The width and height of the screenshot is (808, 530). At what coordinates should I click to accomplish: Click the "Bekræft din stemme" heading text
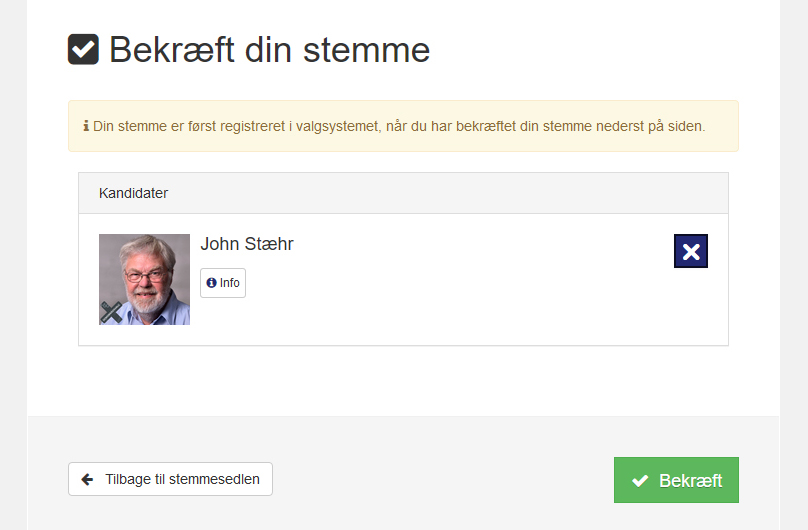pos(269,49)
